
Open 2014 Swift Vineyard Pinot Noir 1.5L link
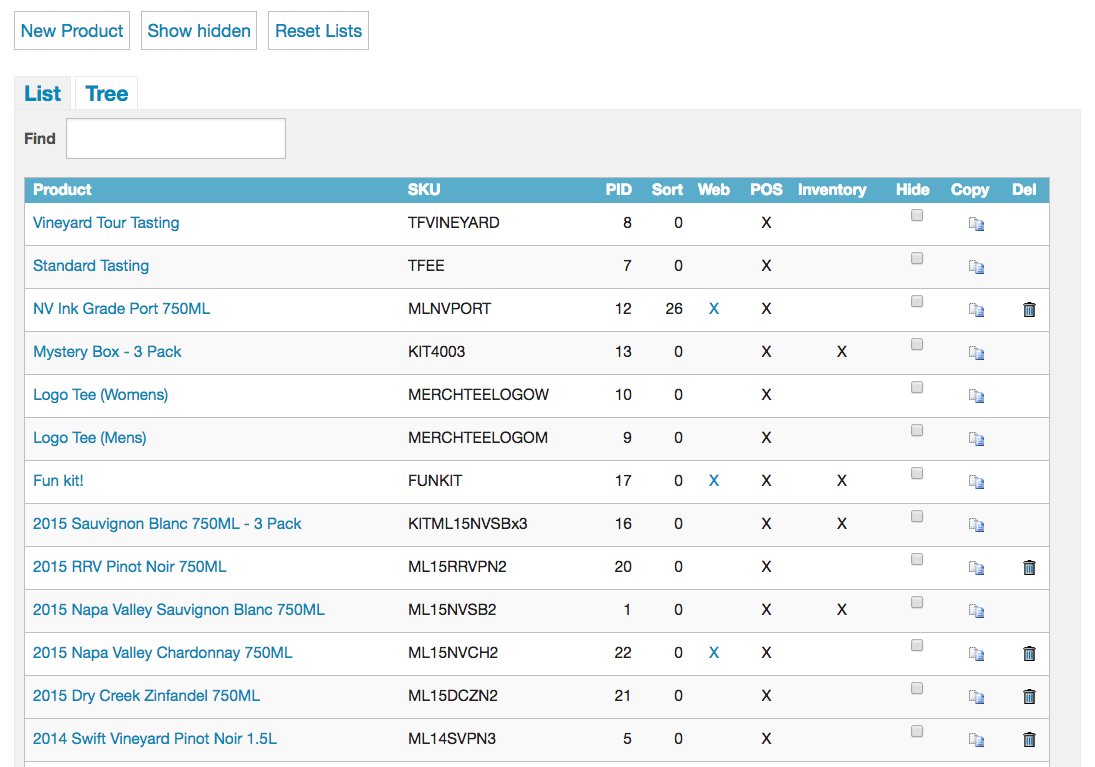tap(155, 738)
